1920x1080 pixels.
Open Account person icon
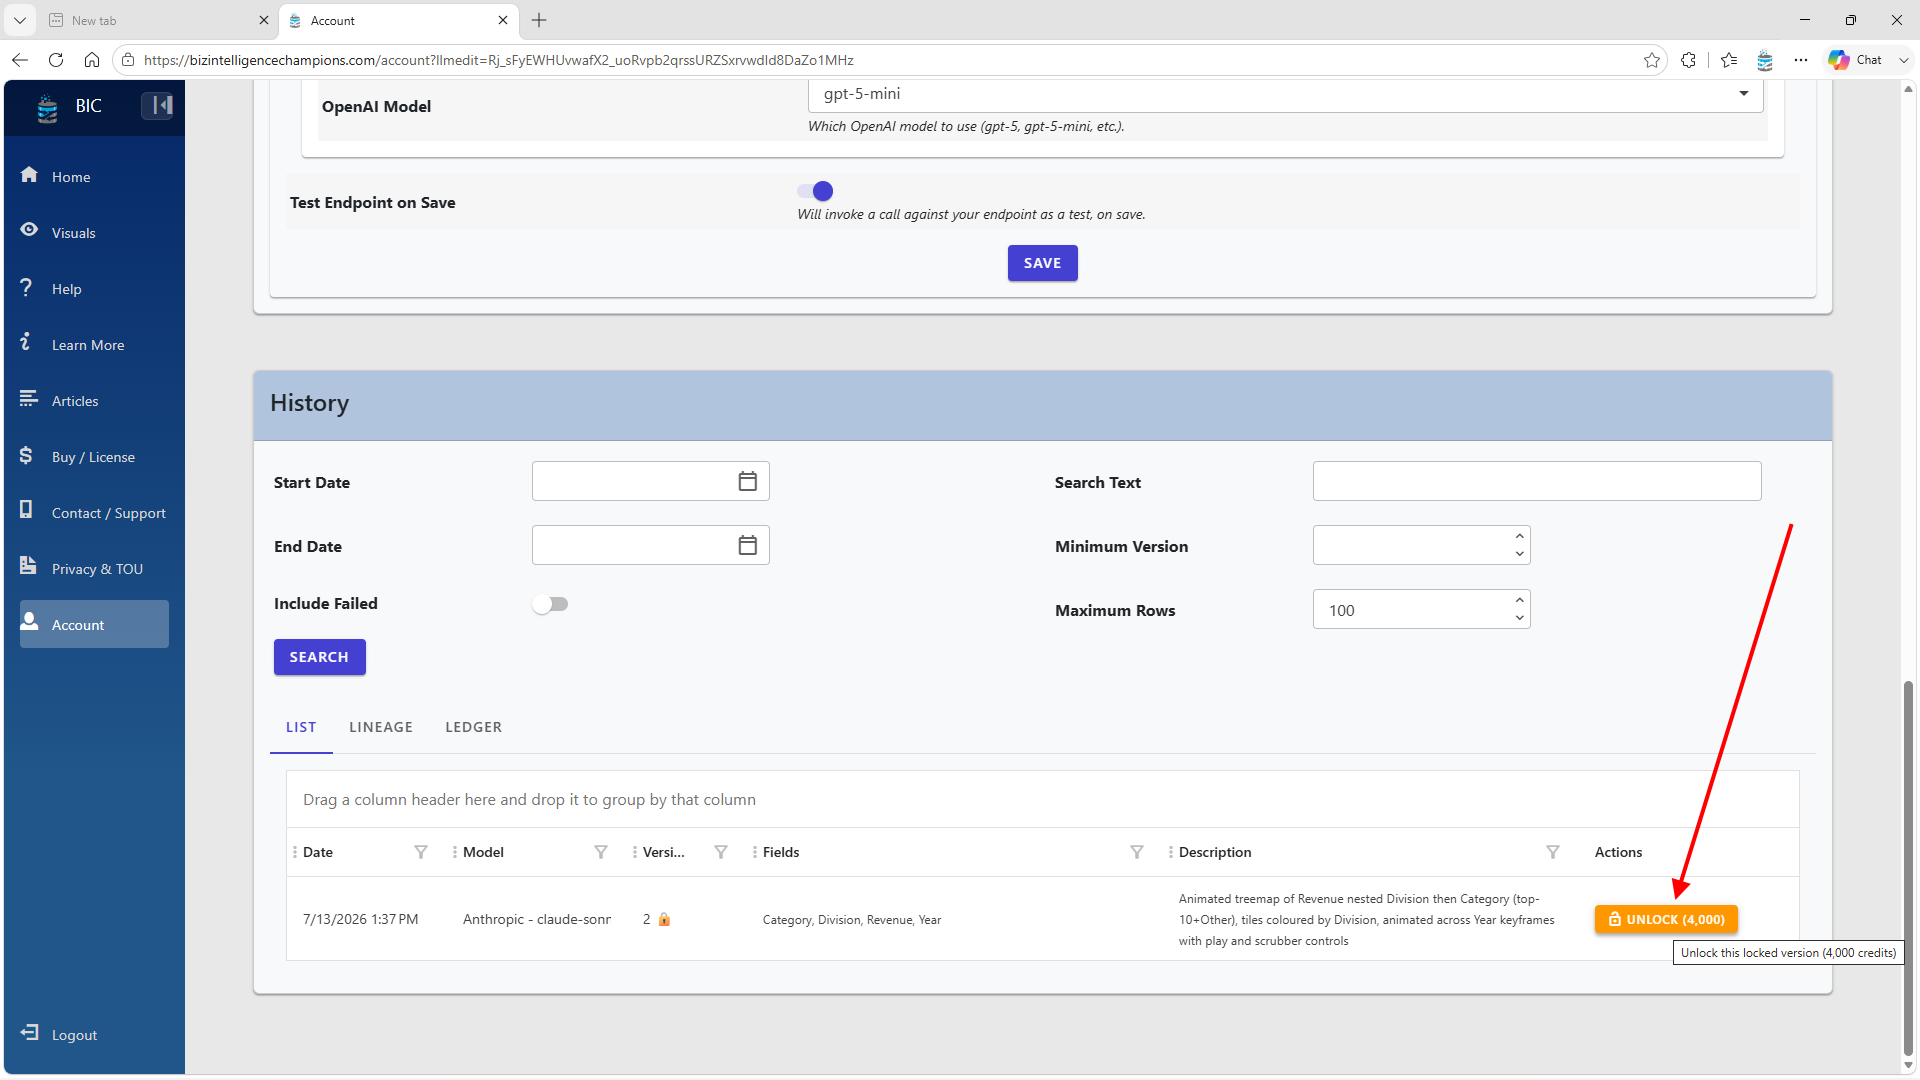click(x=30, y=622)
